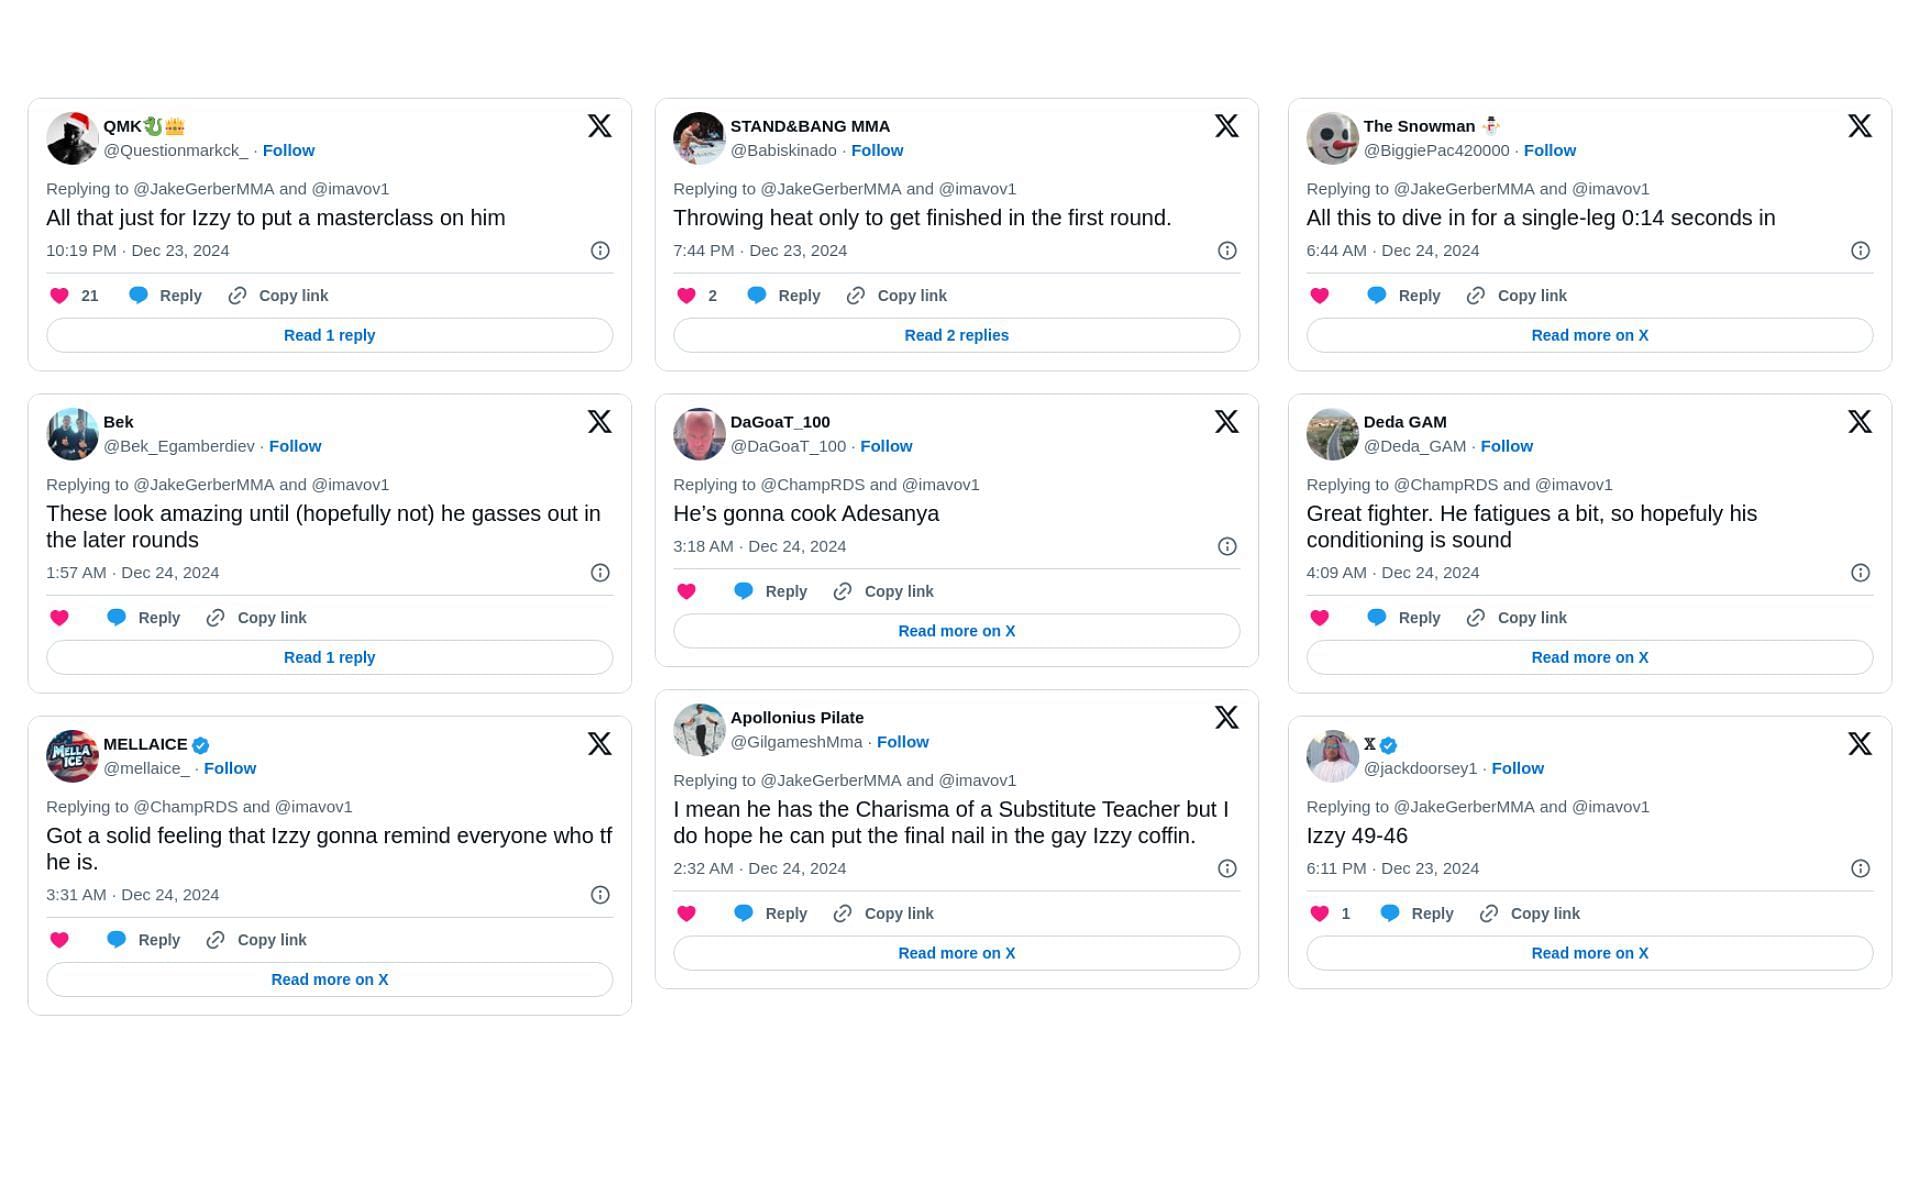Expand replies on STAND&BANG MMA tweet
Viewport: 1920px width, 1200px height.
tap(957, 335)
